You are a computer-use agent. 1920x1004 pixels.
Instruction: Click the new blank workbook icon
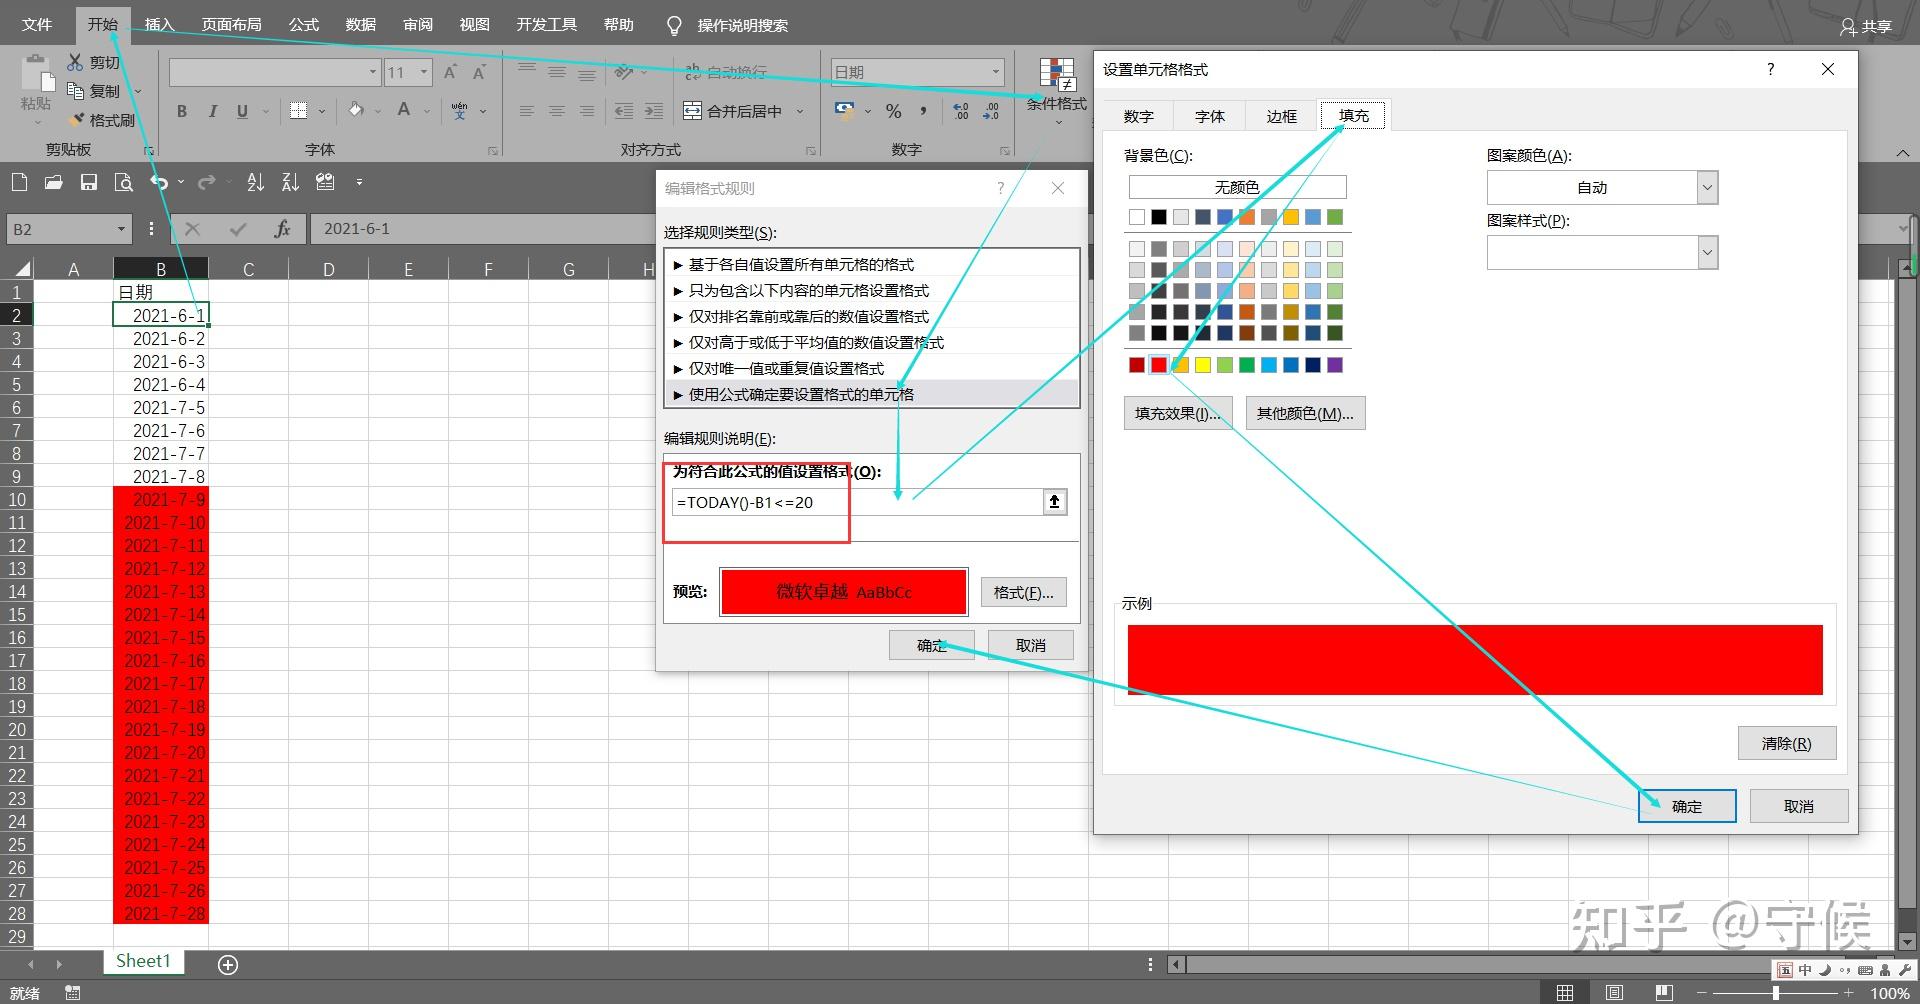19,182
